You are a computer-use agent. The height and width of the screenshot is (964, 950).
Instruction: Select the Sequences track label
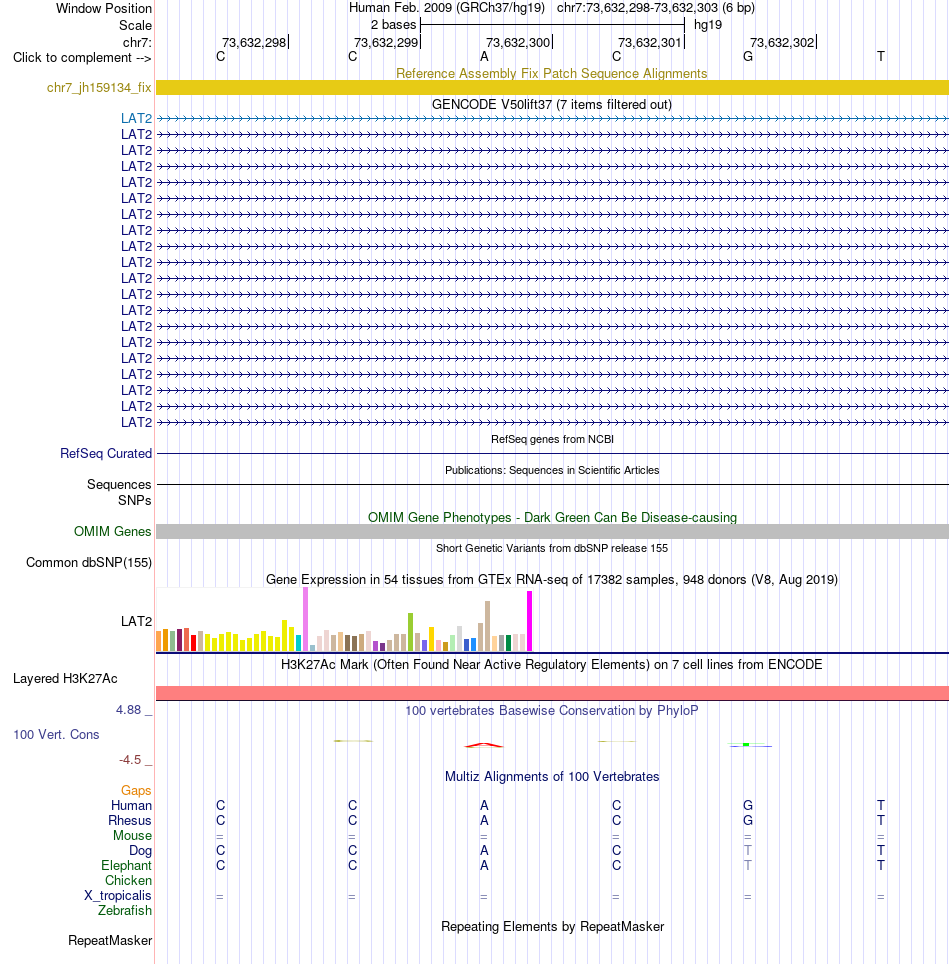pos(119,484)
